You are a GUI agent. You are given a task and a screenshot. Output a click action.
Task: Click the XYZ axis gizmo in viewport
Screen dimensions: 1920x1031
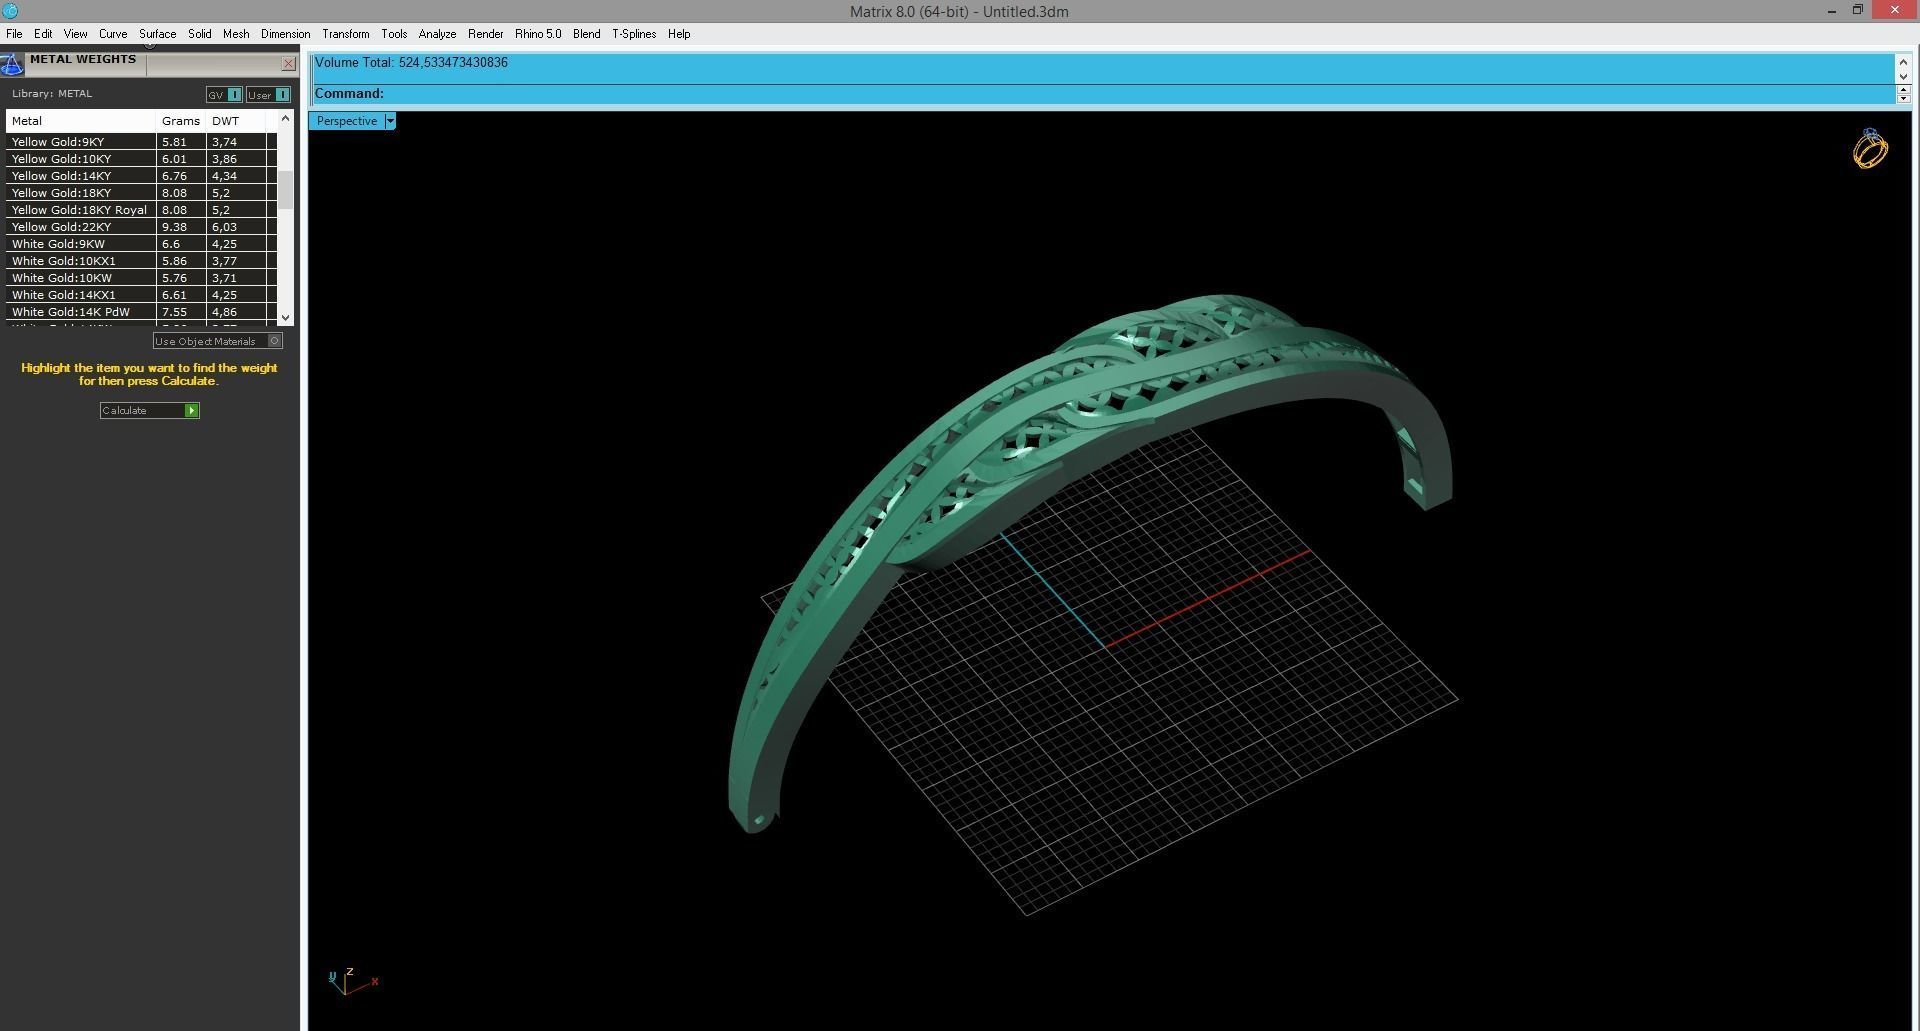tap(352, 980)
